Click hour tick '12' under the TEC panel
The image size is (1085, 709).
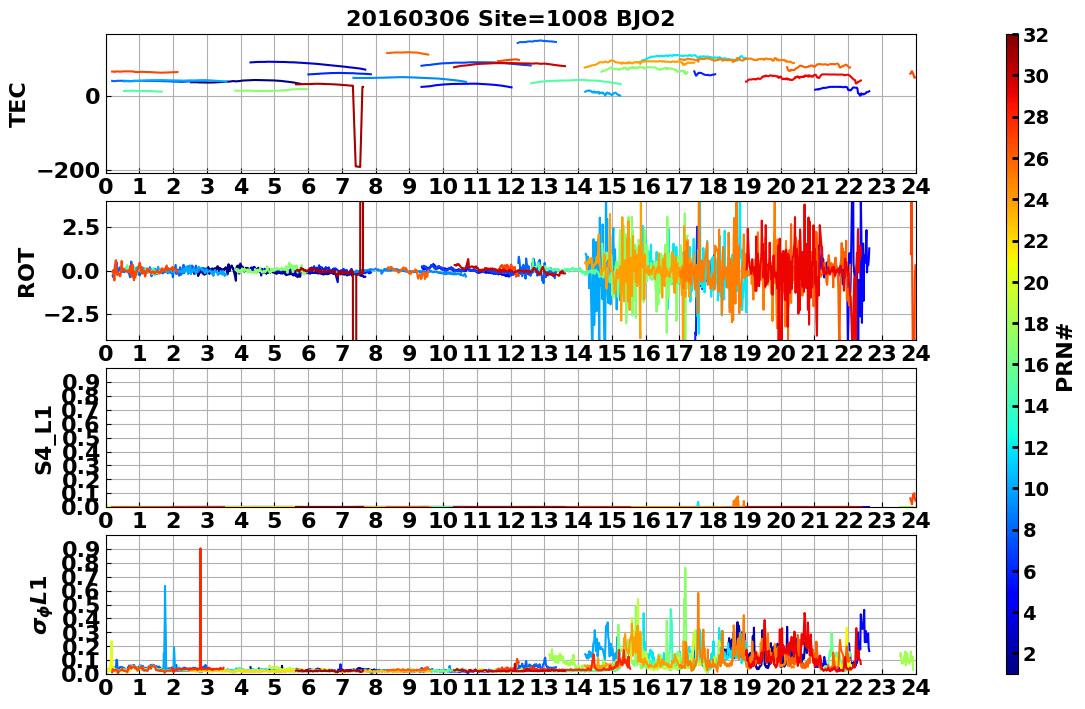pos(511,187)
